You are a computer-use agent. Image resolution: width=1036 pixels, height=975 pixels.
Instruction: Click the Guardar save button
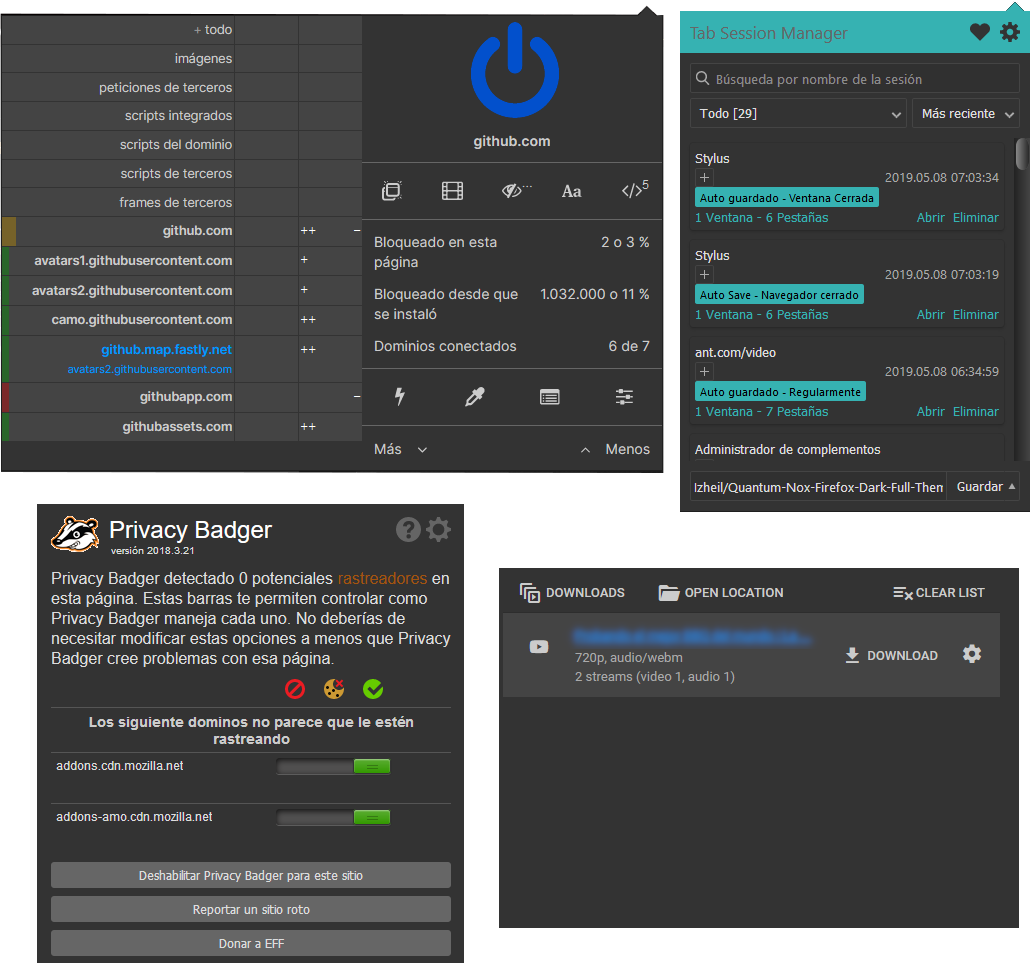[979, 487]
